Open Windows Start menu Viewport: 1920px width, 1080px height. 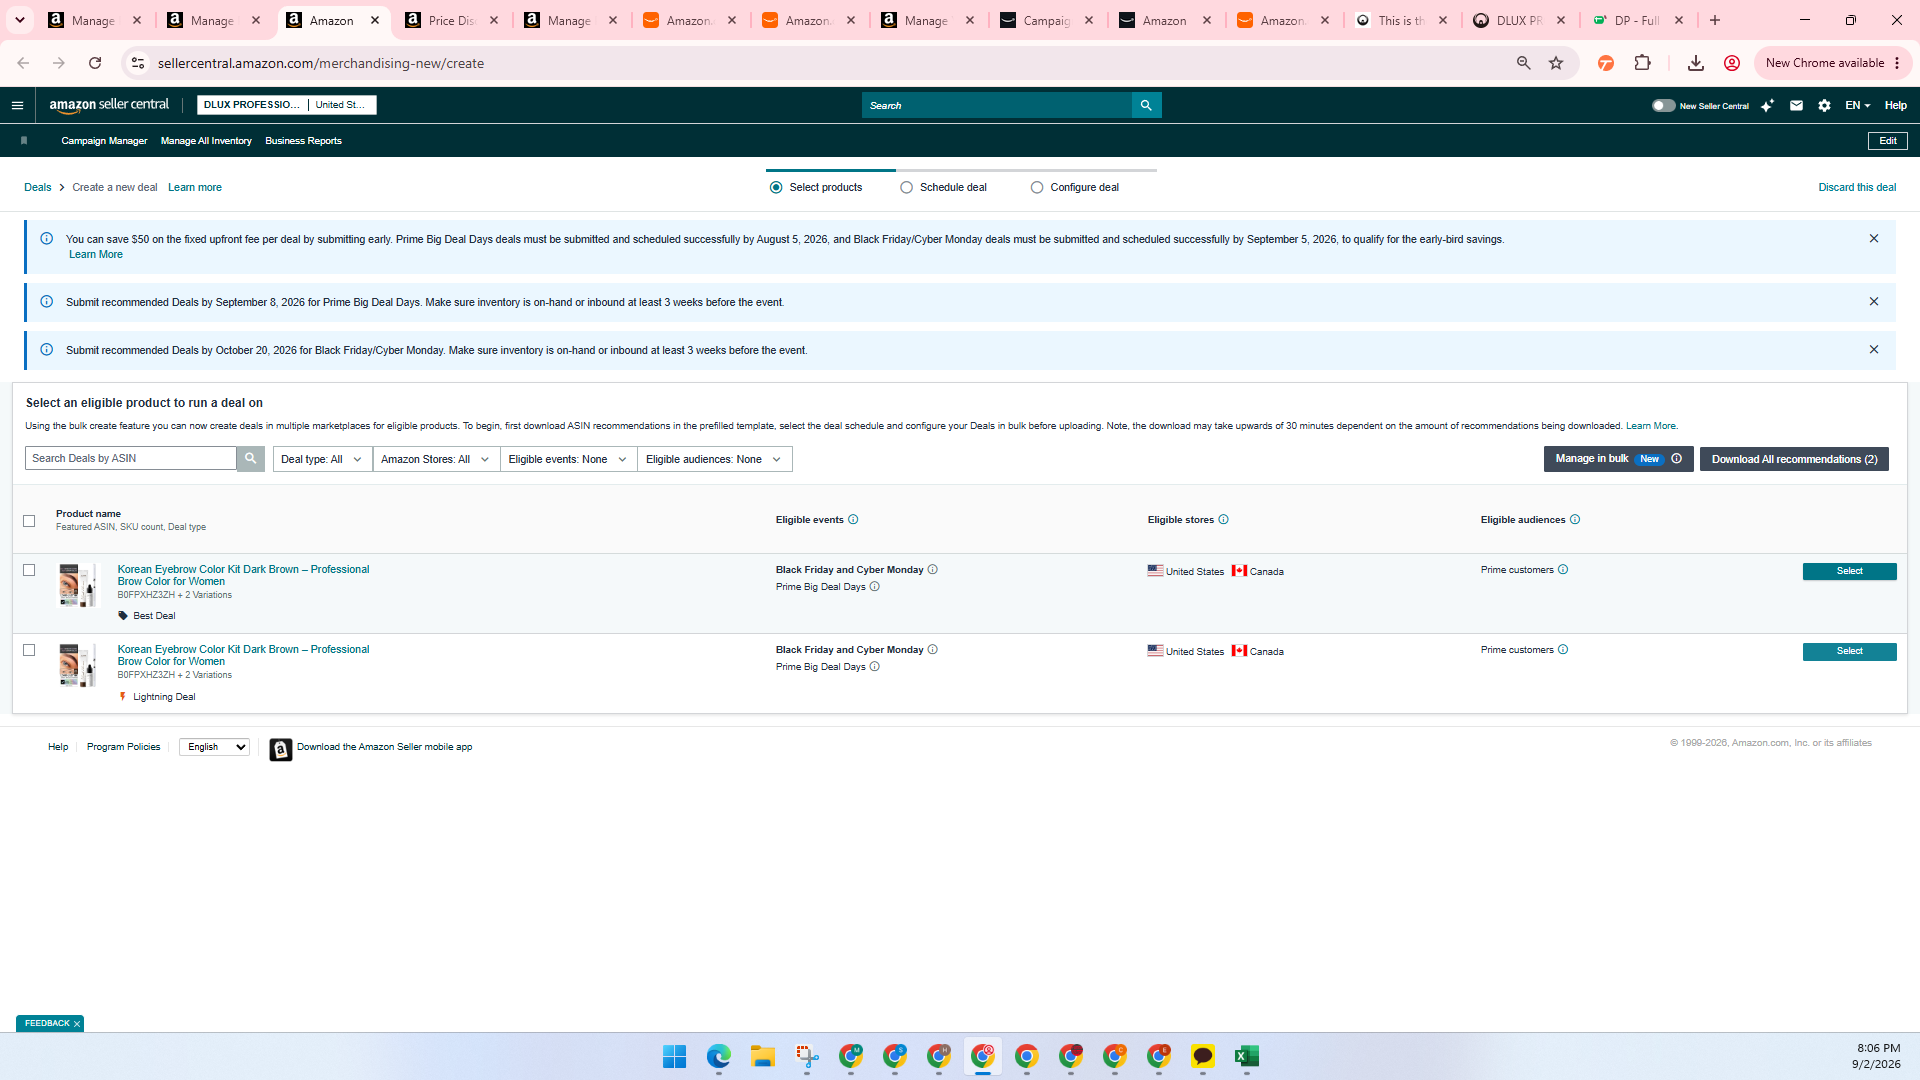[675, 1056]
